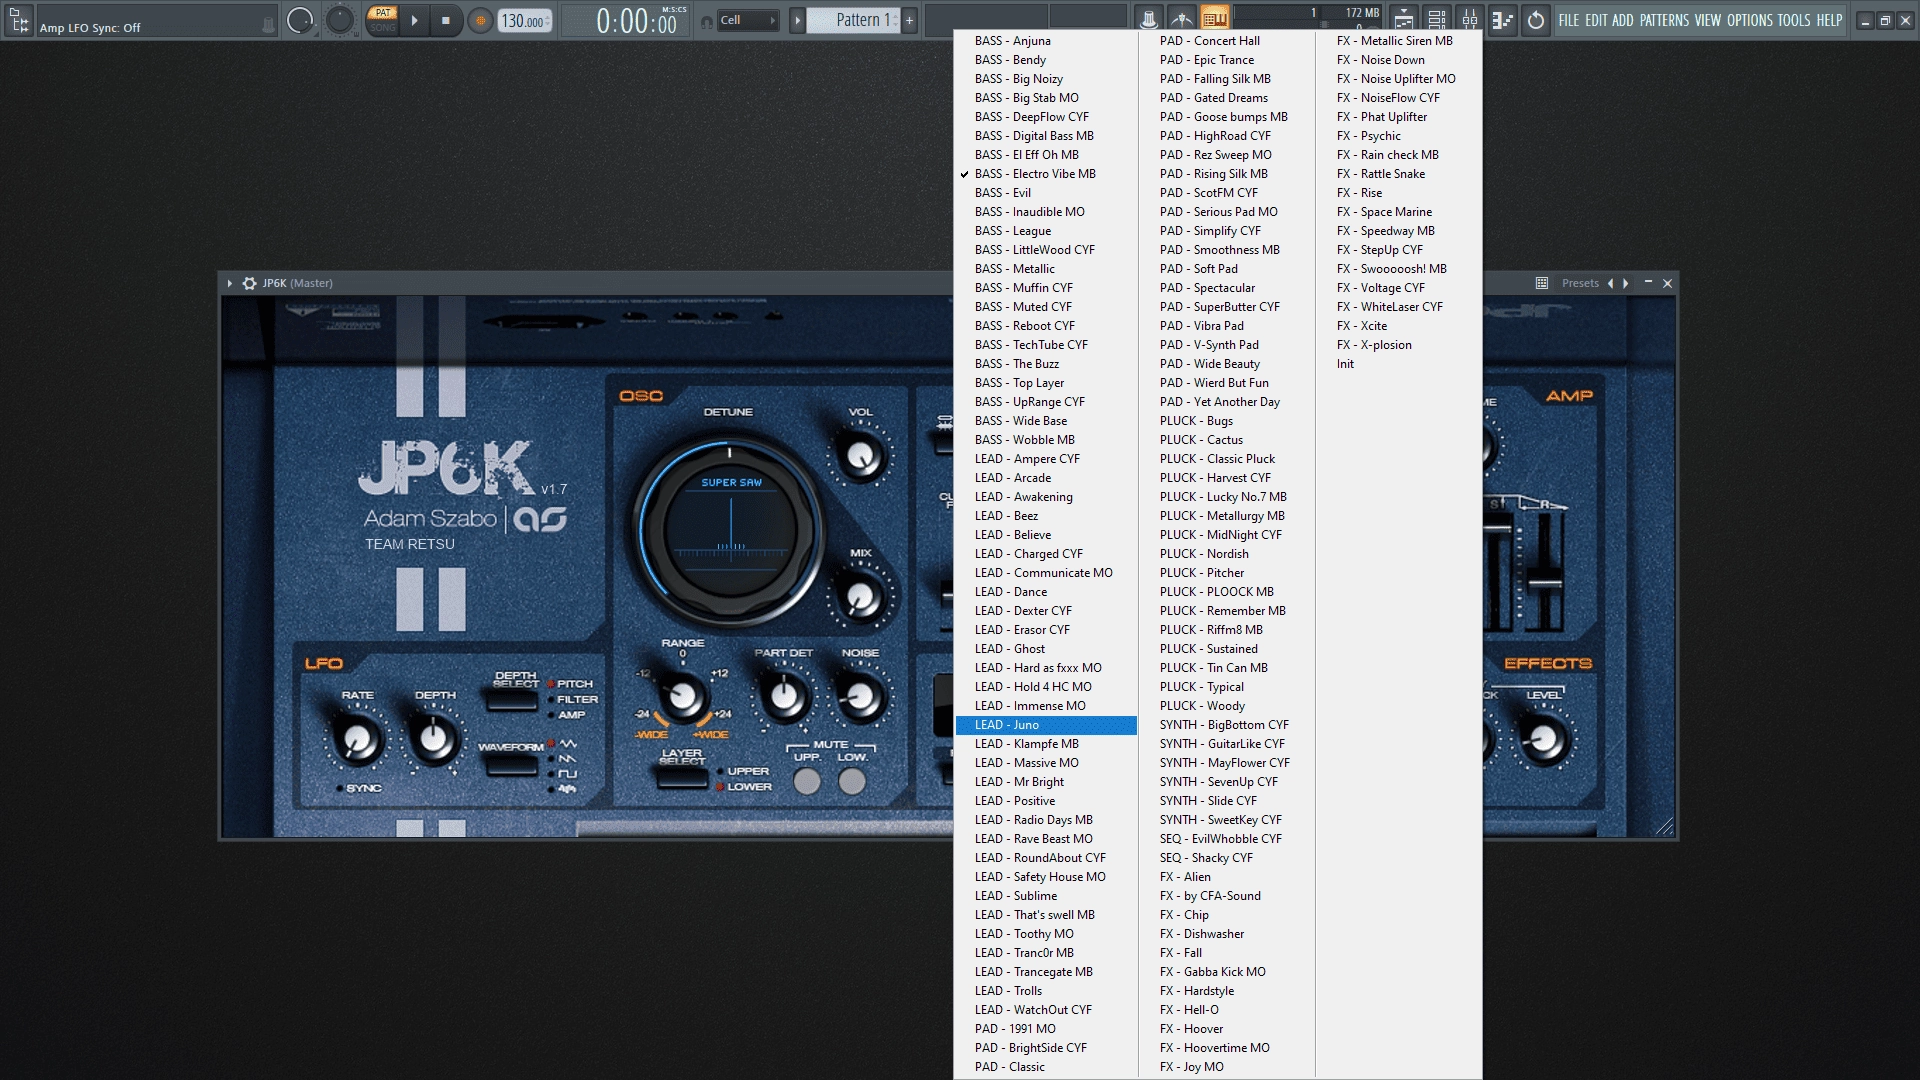
Task: Click the 130.000 tempo field
Action: point(525,20)
